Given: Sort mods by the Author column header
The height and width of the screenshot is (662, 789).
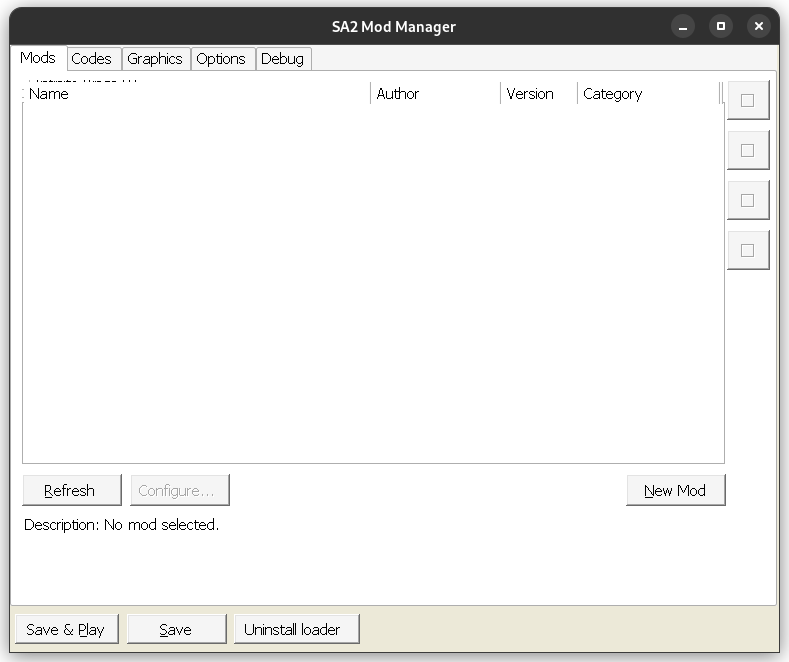Looking at the screenshot, I should 435,94.
